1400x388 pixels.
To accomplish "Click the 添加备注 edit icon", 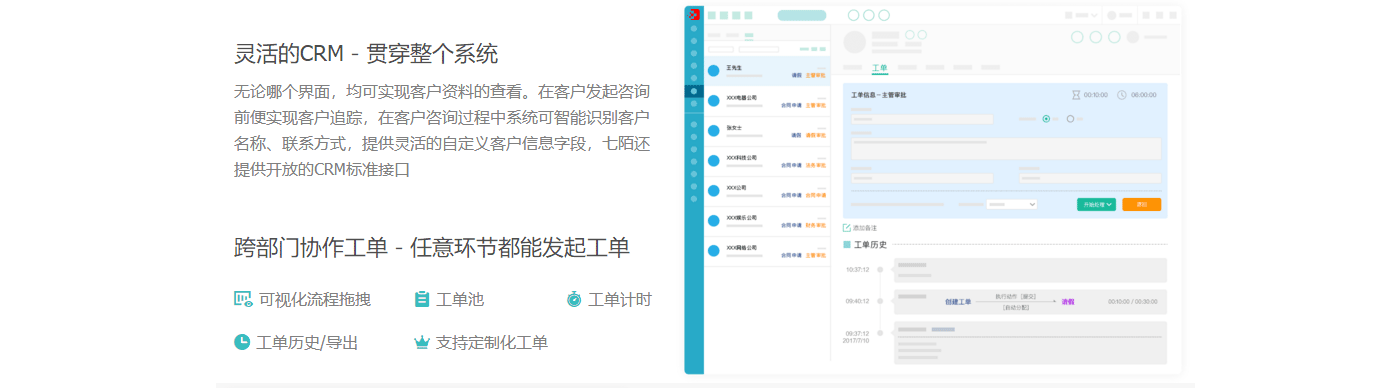I will pos(847,228).
